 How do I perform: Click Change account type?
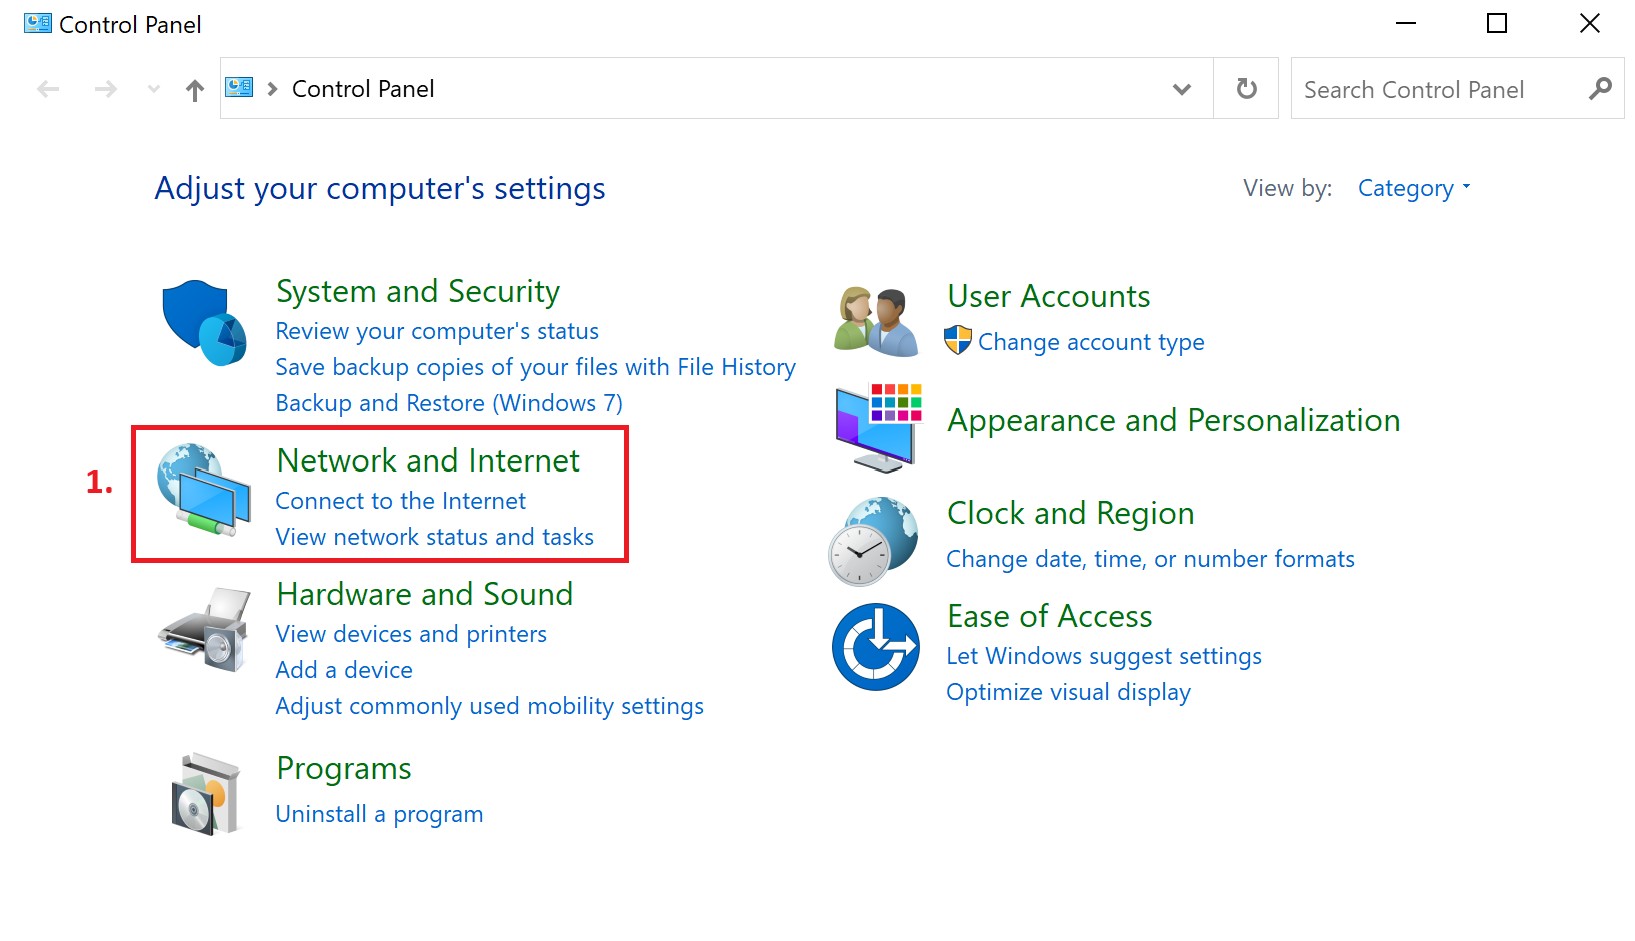pos(1091,341)
